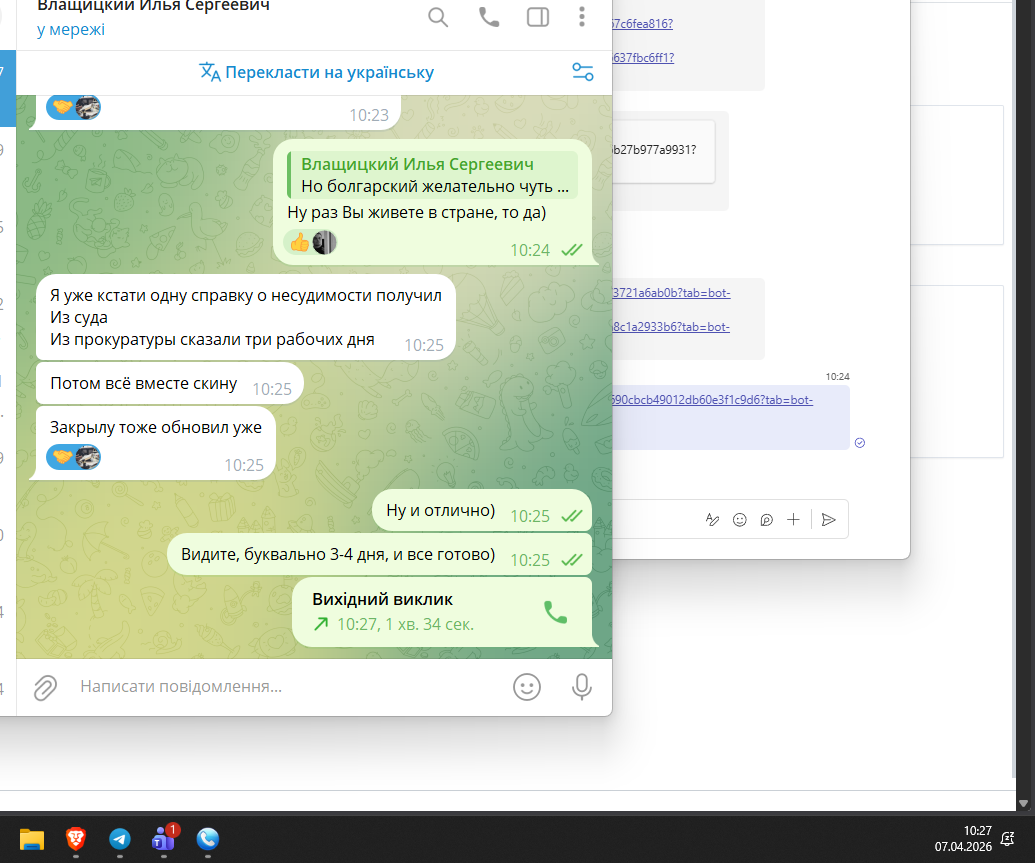
Task: Click handshake reaction under the 10:23 message
Action: 73,107
